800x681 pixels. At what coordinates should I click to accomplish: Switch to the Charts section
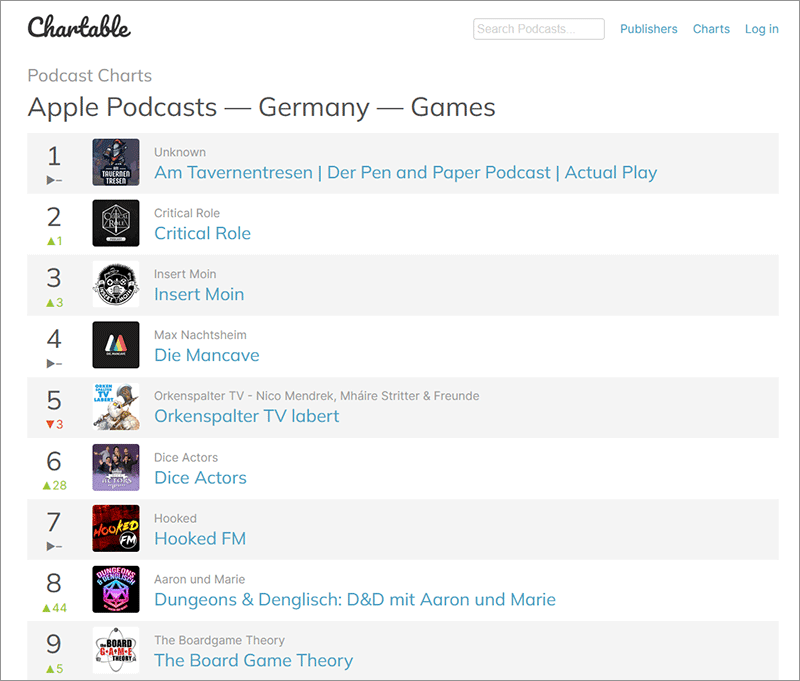pos(711,29)
